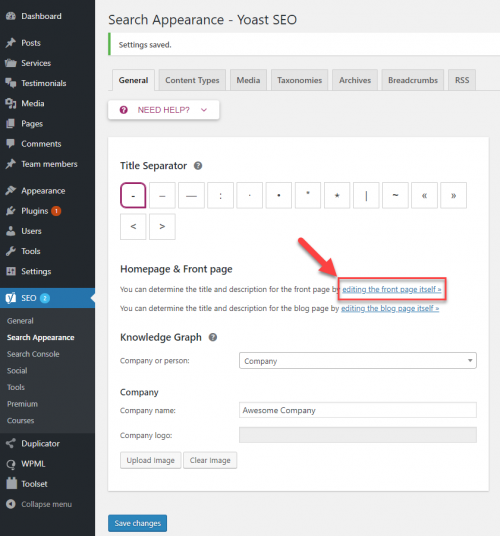This screenshot has height=536, width=500.
Task: Click the Save changes button
Action: click(x=138, y=523)
